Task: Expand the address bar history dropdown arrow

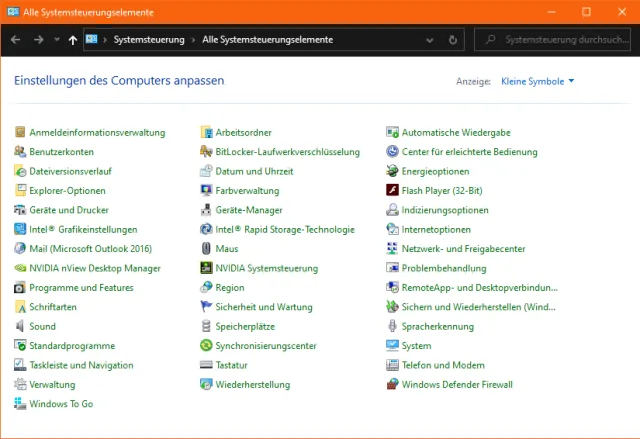Action: pos(433,40)
